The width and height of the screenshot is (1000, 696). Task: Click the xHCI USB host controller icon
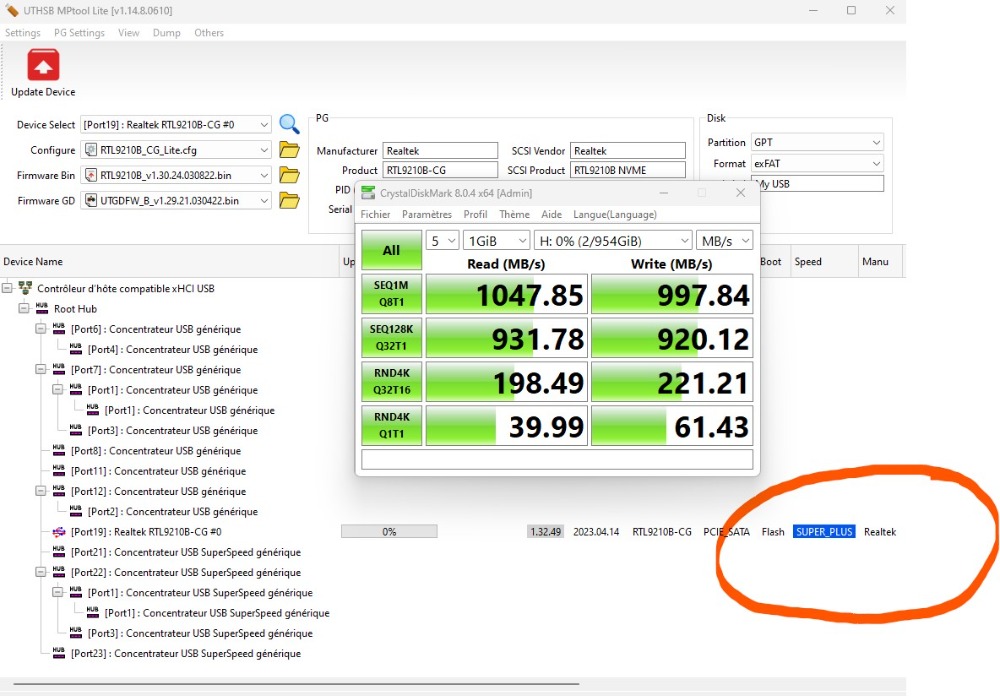pos(25,289)
